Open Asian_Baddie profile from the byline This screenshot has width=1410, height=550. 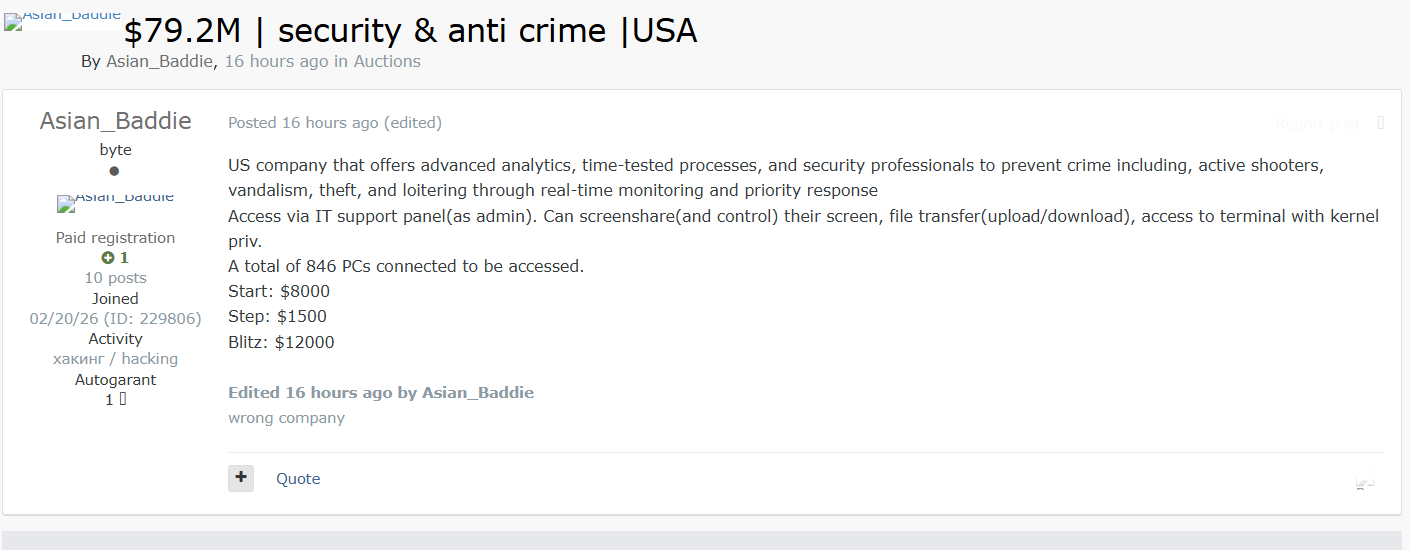pos(159,61)
